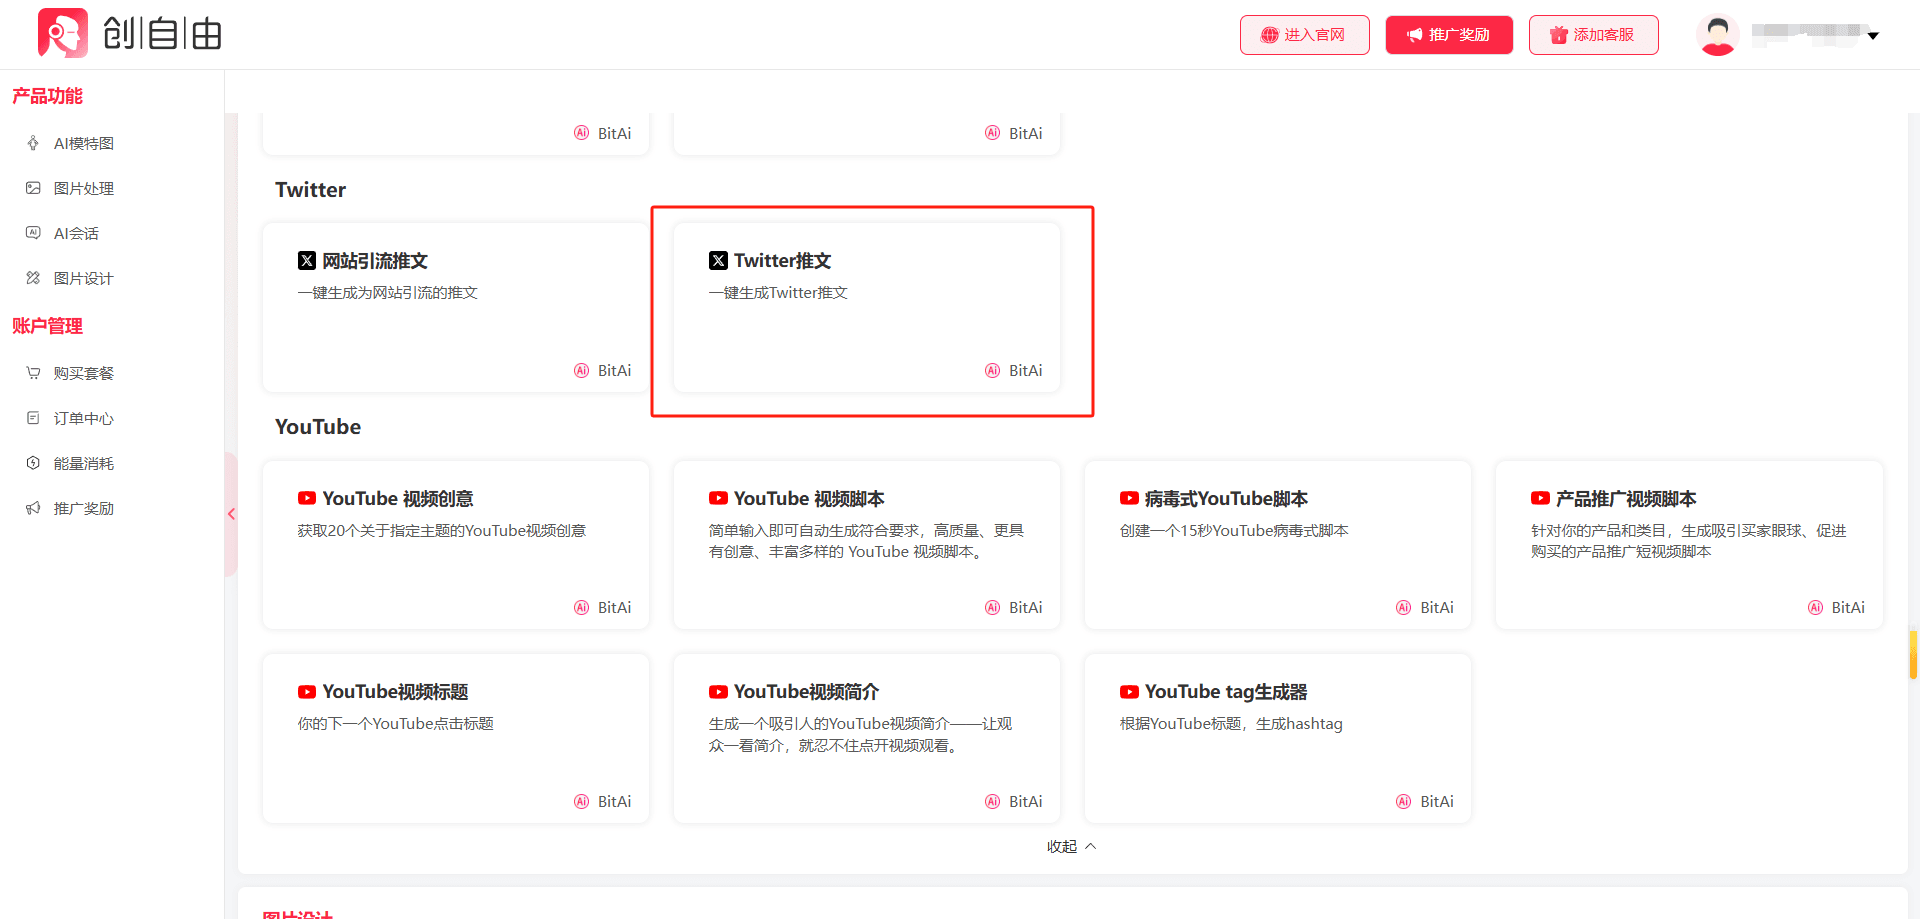The width and height of the screenshot is (1920, 919).
Task: Click YouTube icon on 病毒式YouTube脚本 card
Action: click(x=1129, y=498)
